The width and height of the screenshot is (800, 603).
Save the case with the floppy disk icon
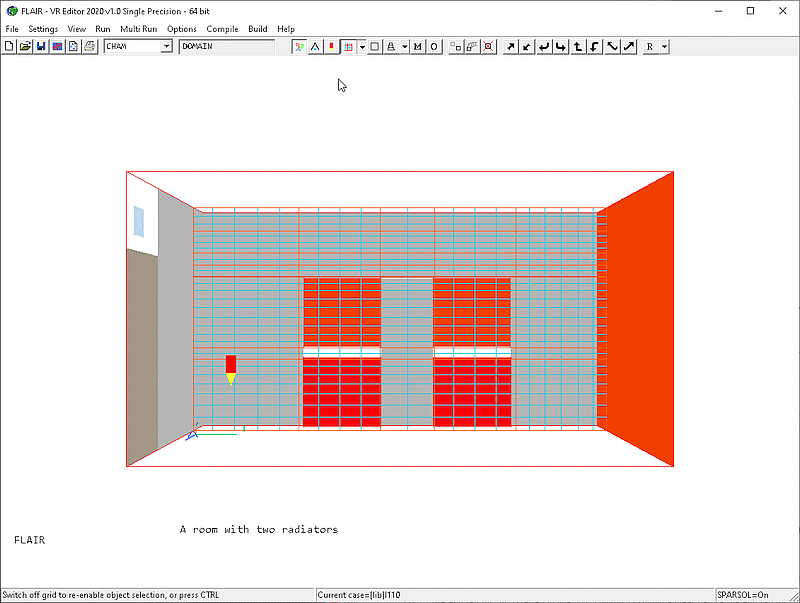tap(41, 47)
